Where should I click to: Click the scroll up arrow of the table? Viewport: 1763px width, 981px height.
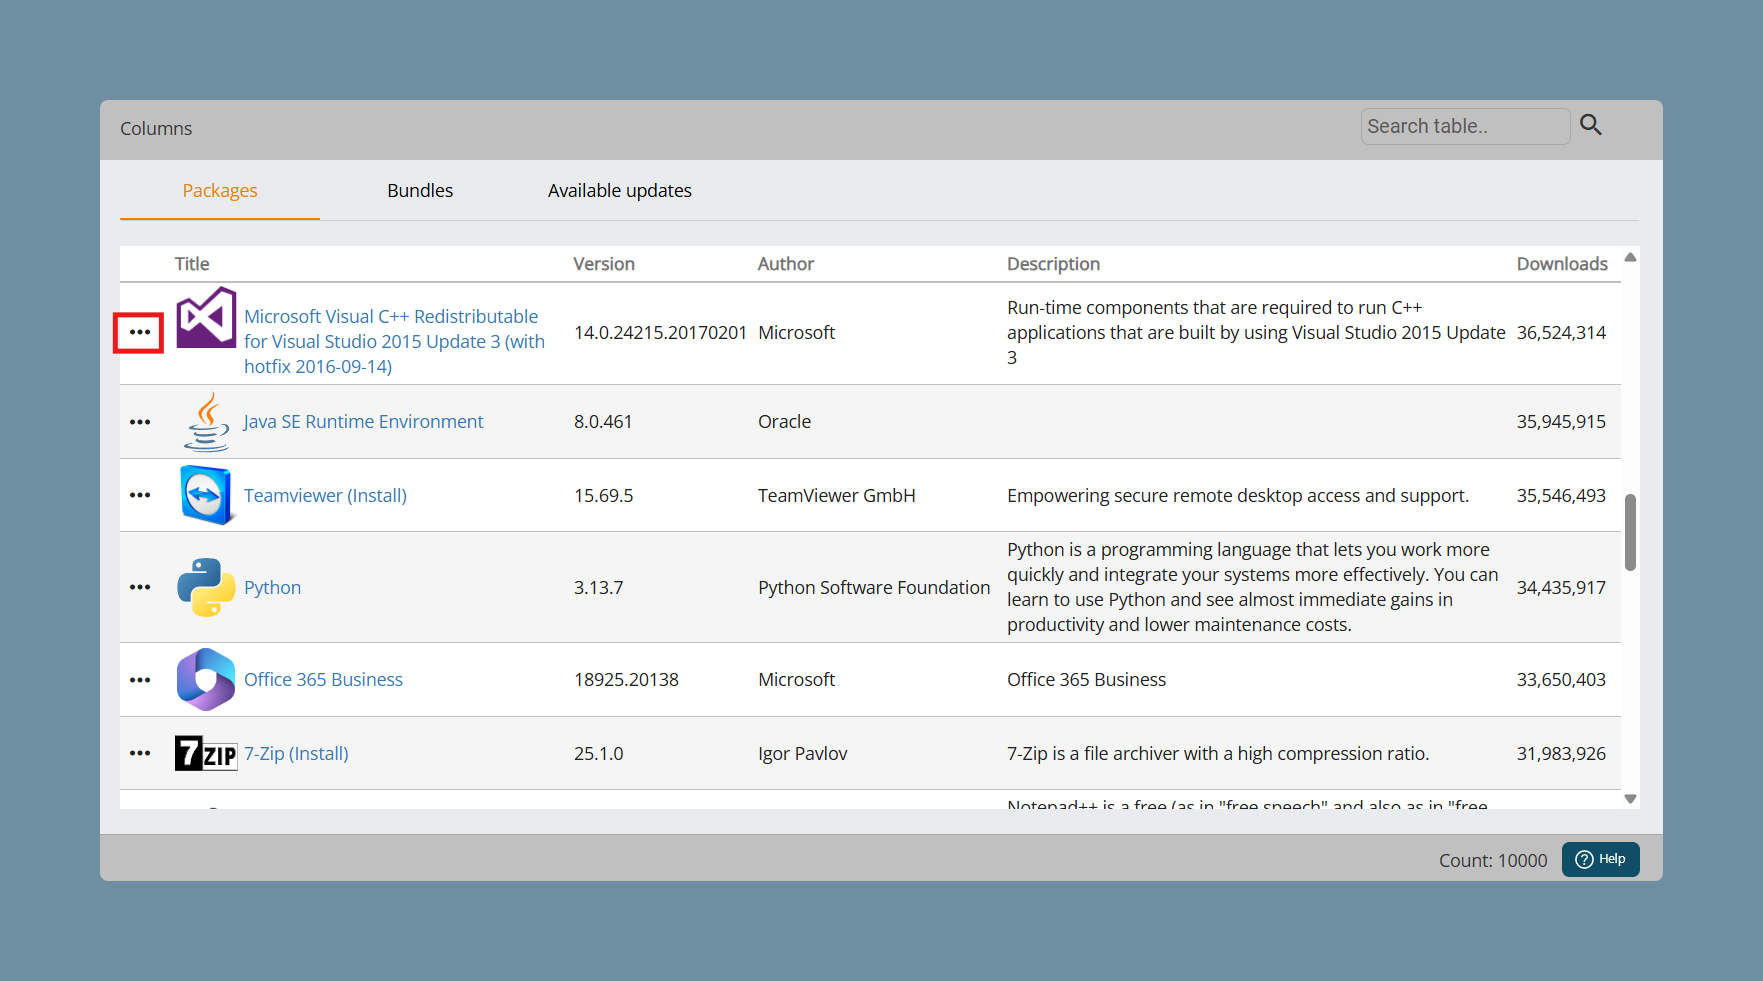coord(1630,257)
